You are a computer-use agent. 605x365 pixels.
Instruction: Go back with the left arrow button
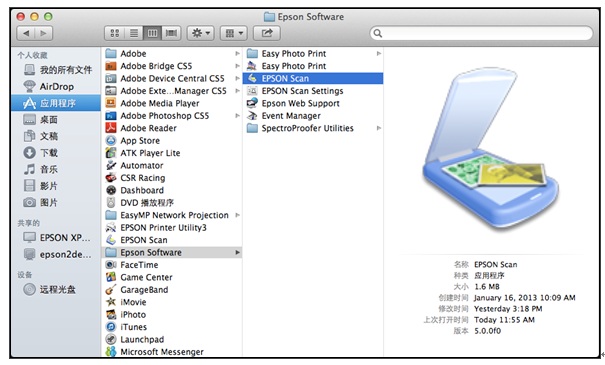pos(26,33)
